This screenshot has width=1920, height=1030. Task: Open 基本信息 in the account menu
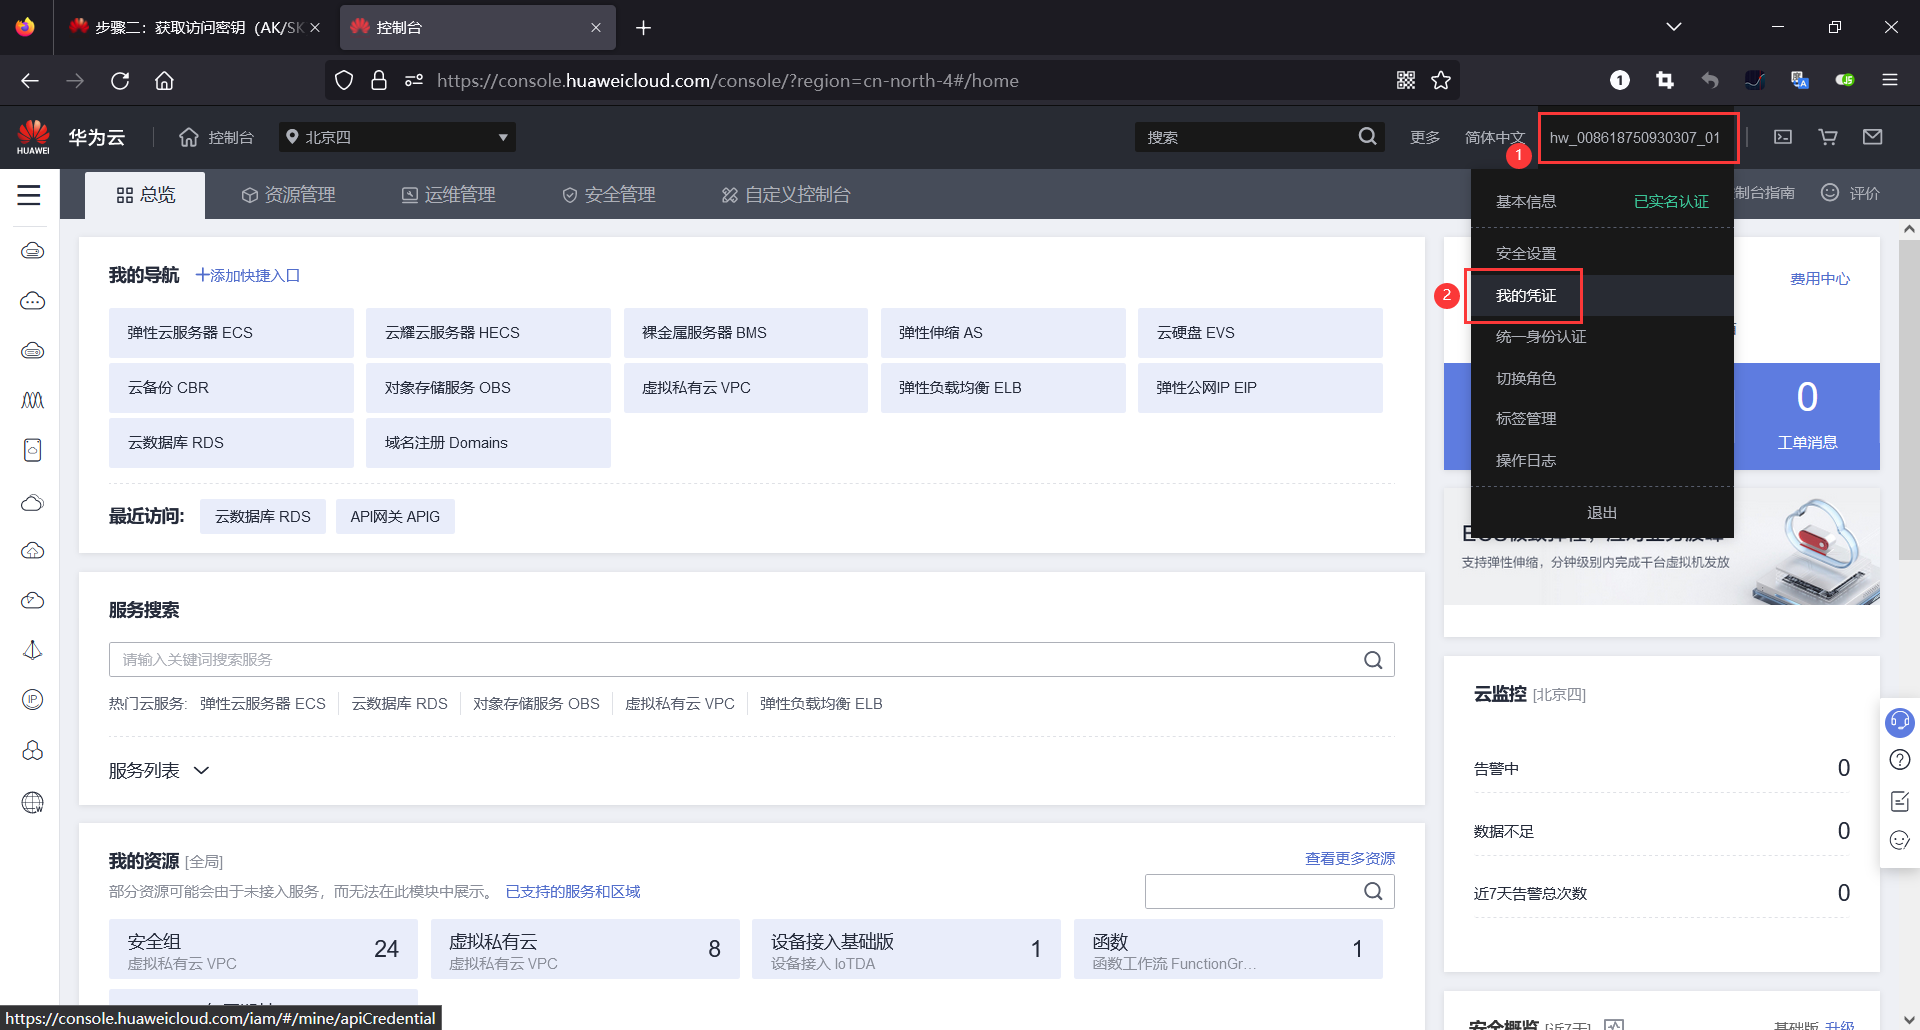point(1526,202)
